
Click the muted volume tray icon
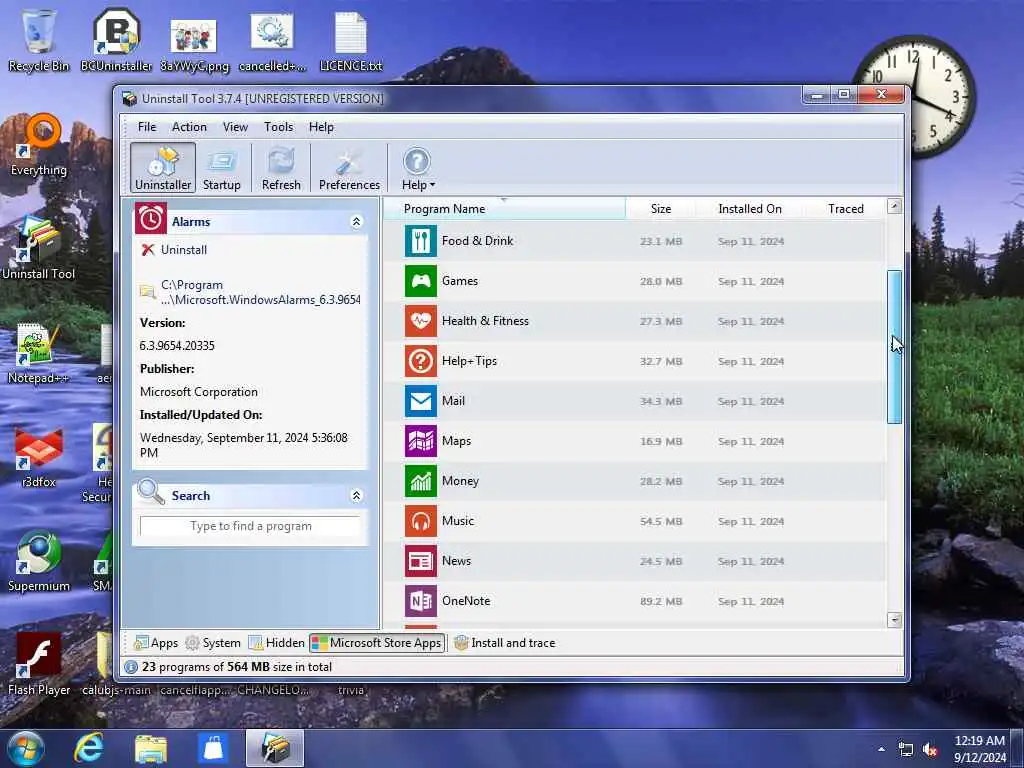point(930,750)
